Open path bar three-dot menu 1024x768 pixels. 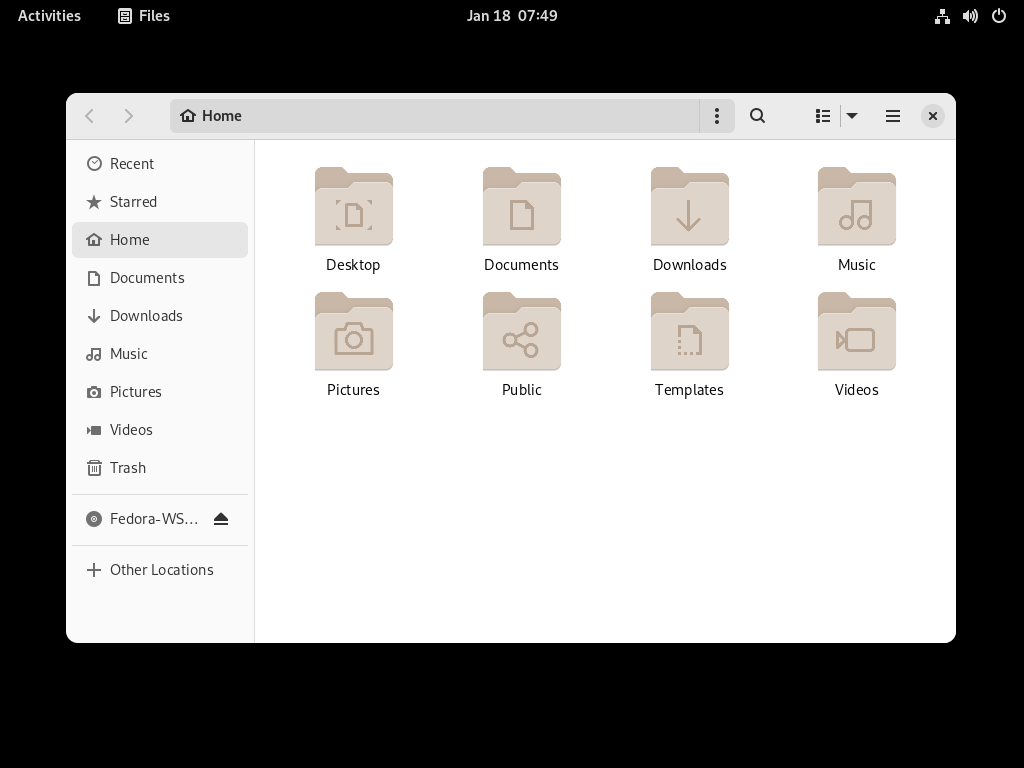pos(717,116)
